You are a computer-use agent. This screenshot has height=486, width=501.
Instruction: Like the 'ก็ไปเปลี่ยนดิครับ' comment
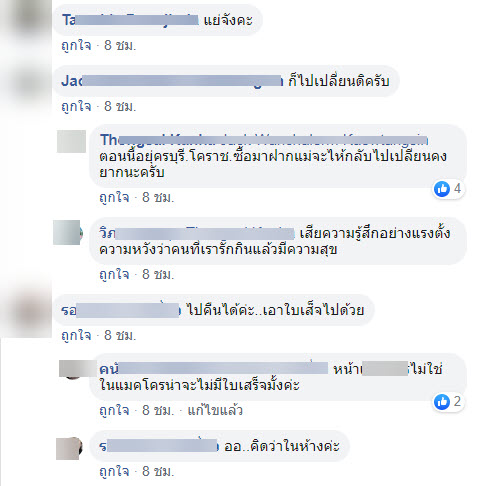click(x=76, y=106)
